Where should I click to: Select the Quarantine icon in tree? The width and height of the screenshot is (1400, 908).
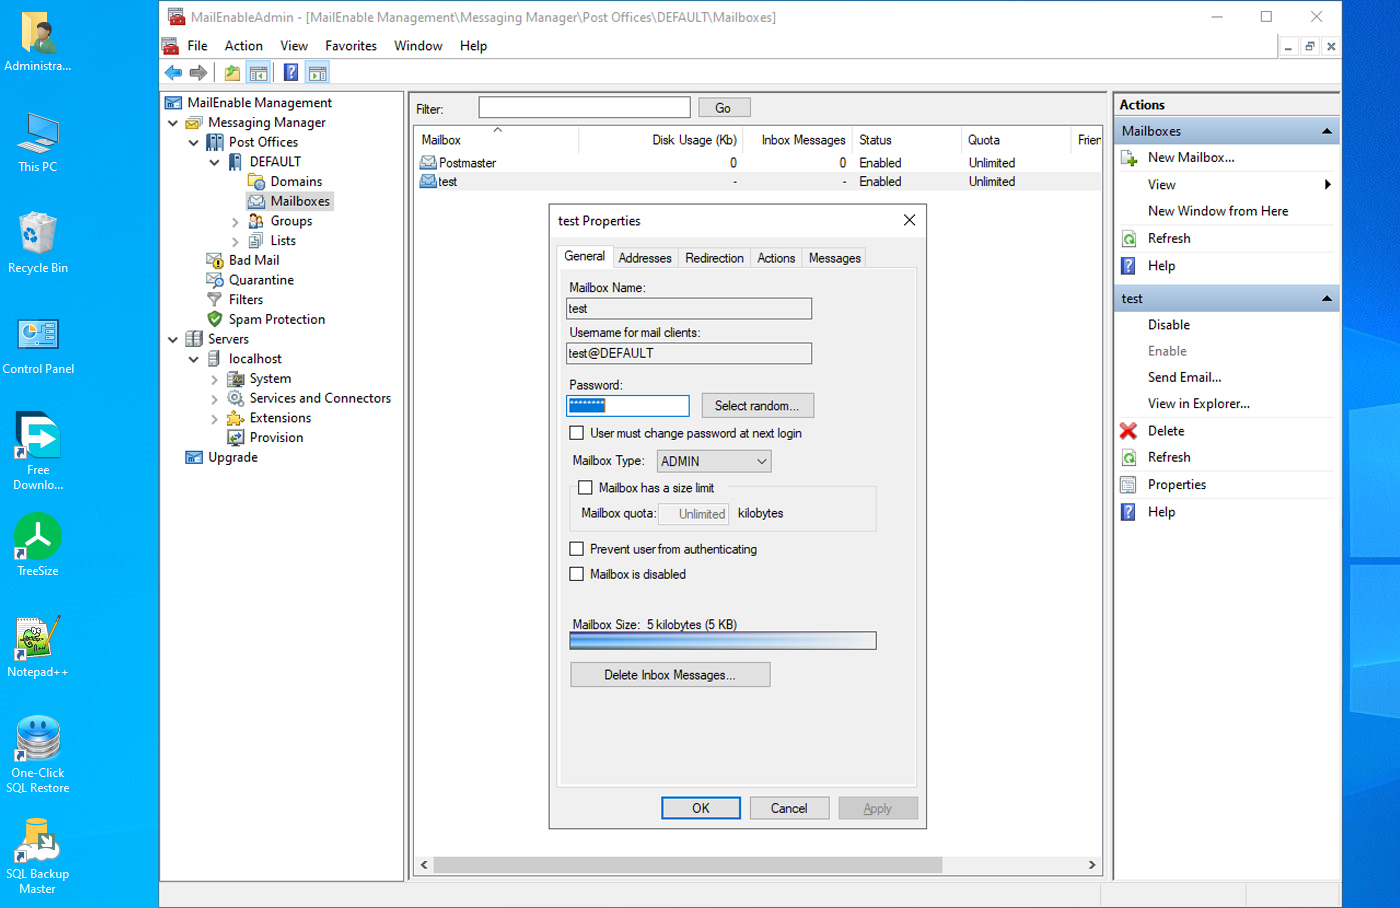[x=214, y=280]
